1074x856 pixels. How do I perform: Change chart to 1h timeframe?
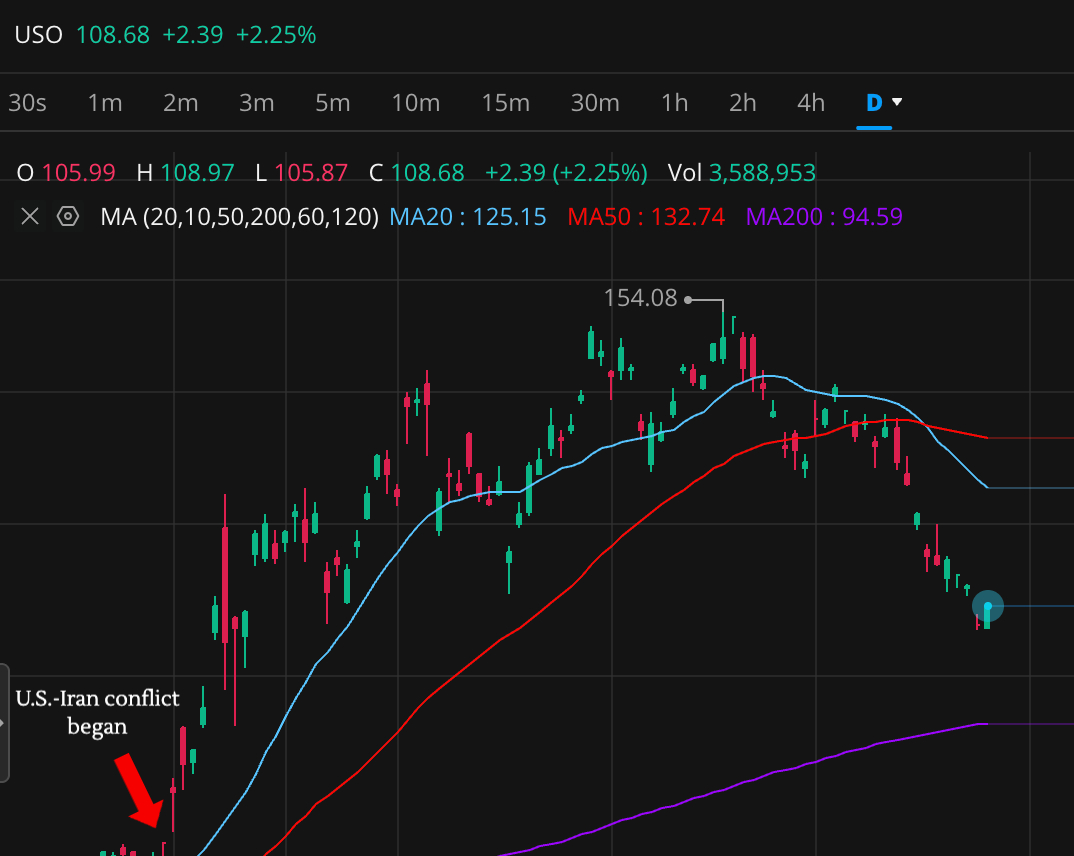(x=675, y=103)
